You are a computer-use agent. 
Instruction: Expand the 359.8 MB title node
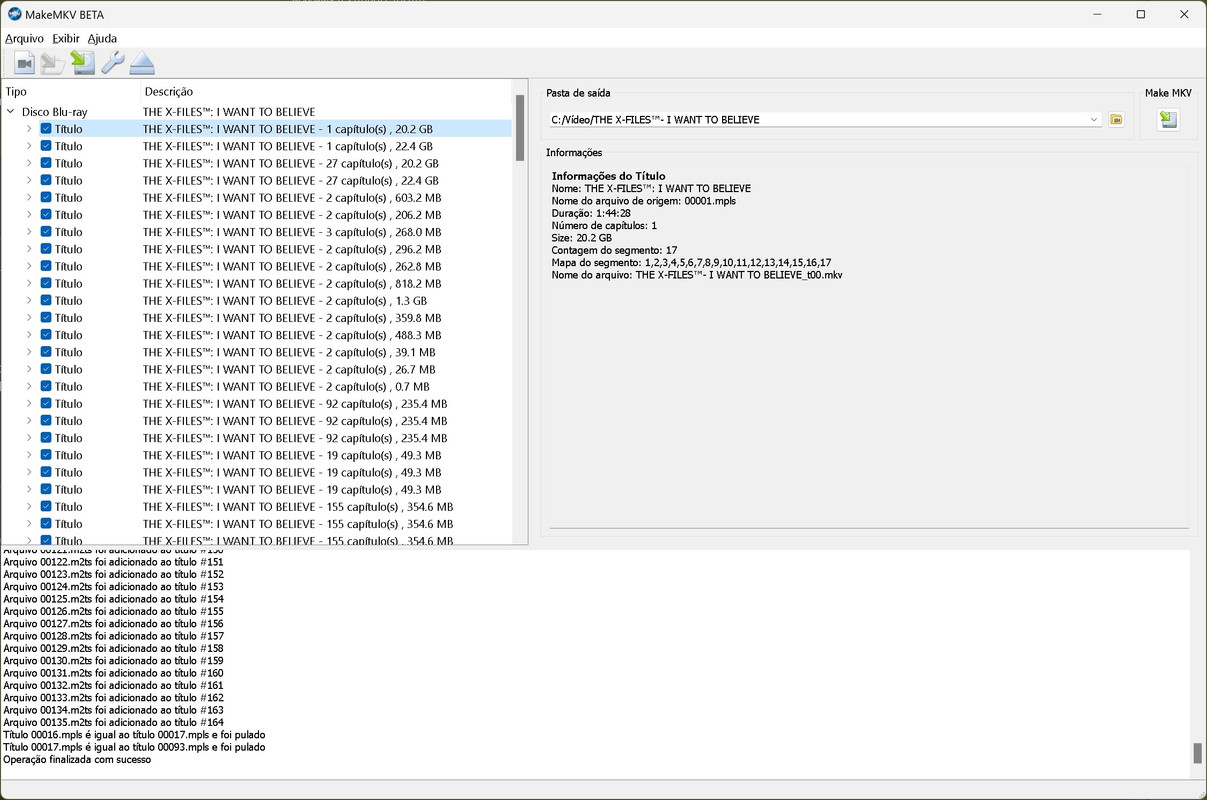click(x=29, y=318)
